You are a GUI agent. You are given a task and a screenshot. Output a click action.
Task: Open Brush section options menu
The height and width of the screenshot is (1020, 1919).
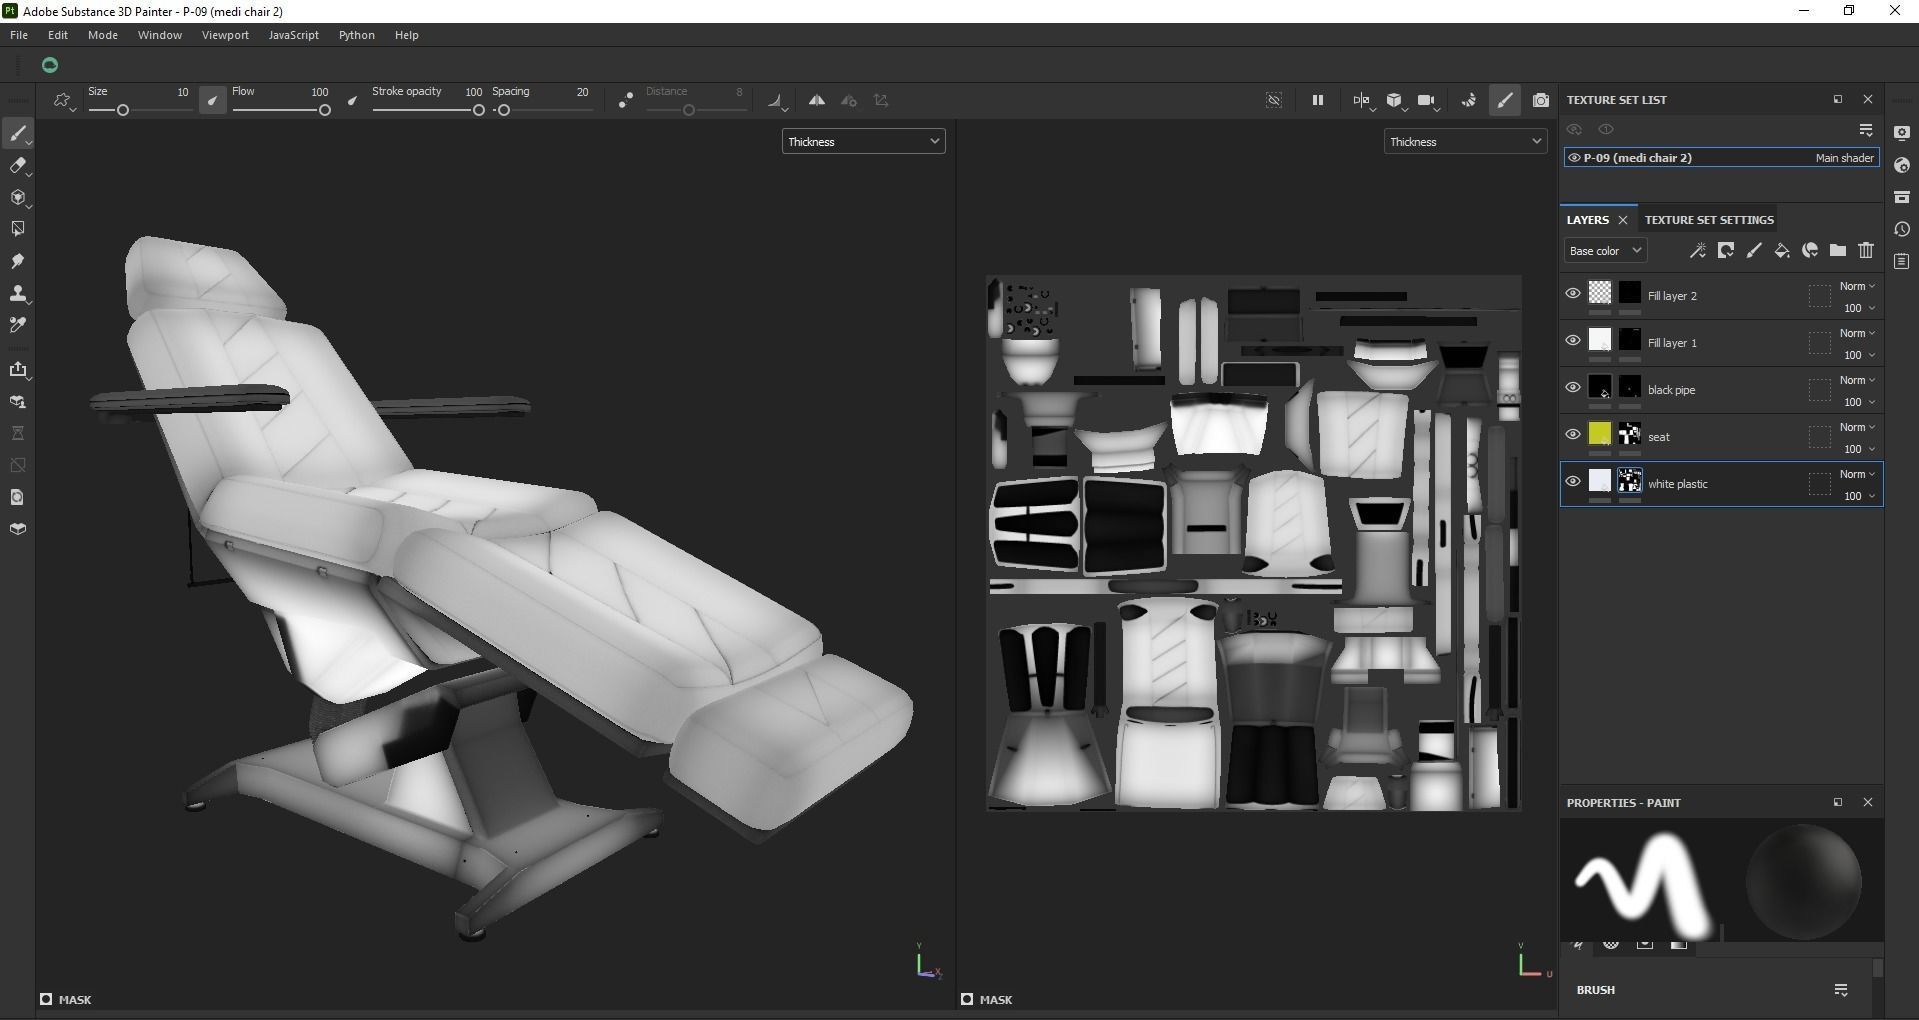pos(1841,990)
